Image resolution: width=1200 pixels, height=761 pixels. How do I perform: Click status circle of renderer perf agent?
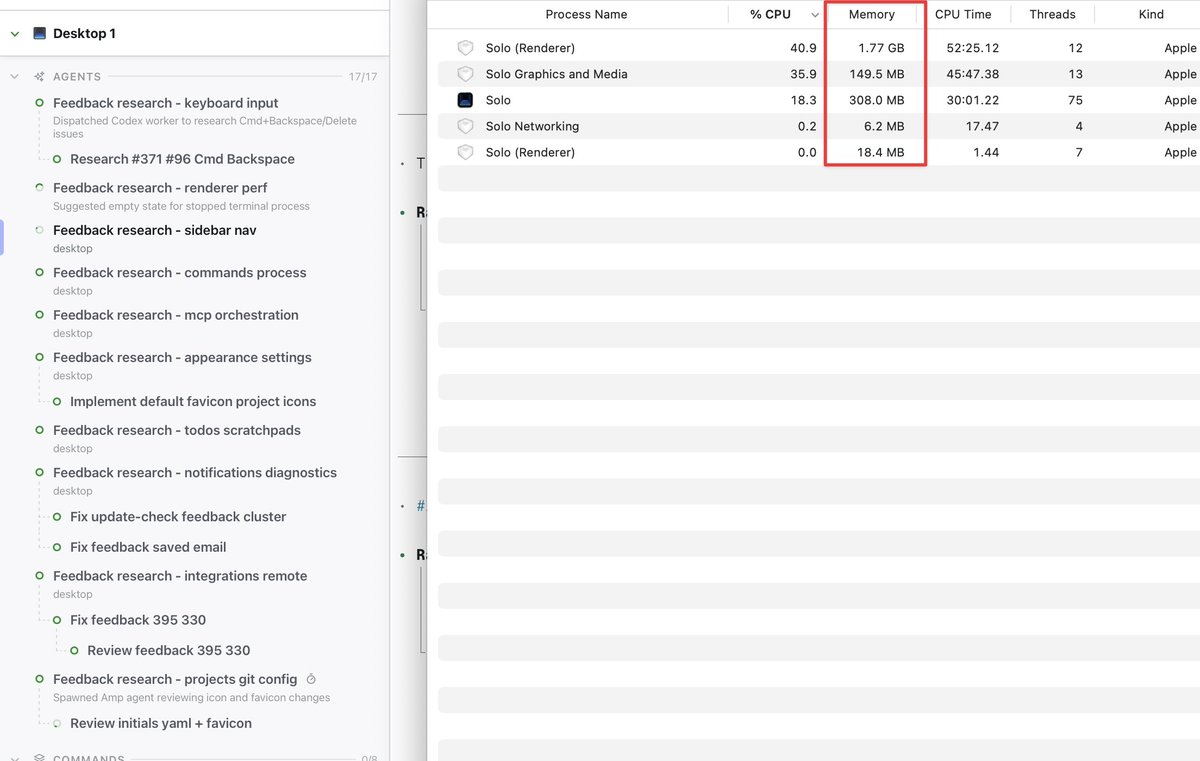pos(40,188)
